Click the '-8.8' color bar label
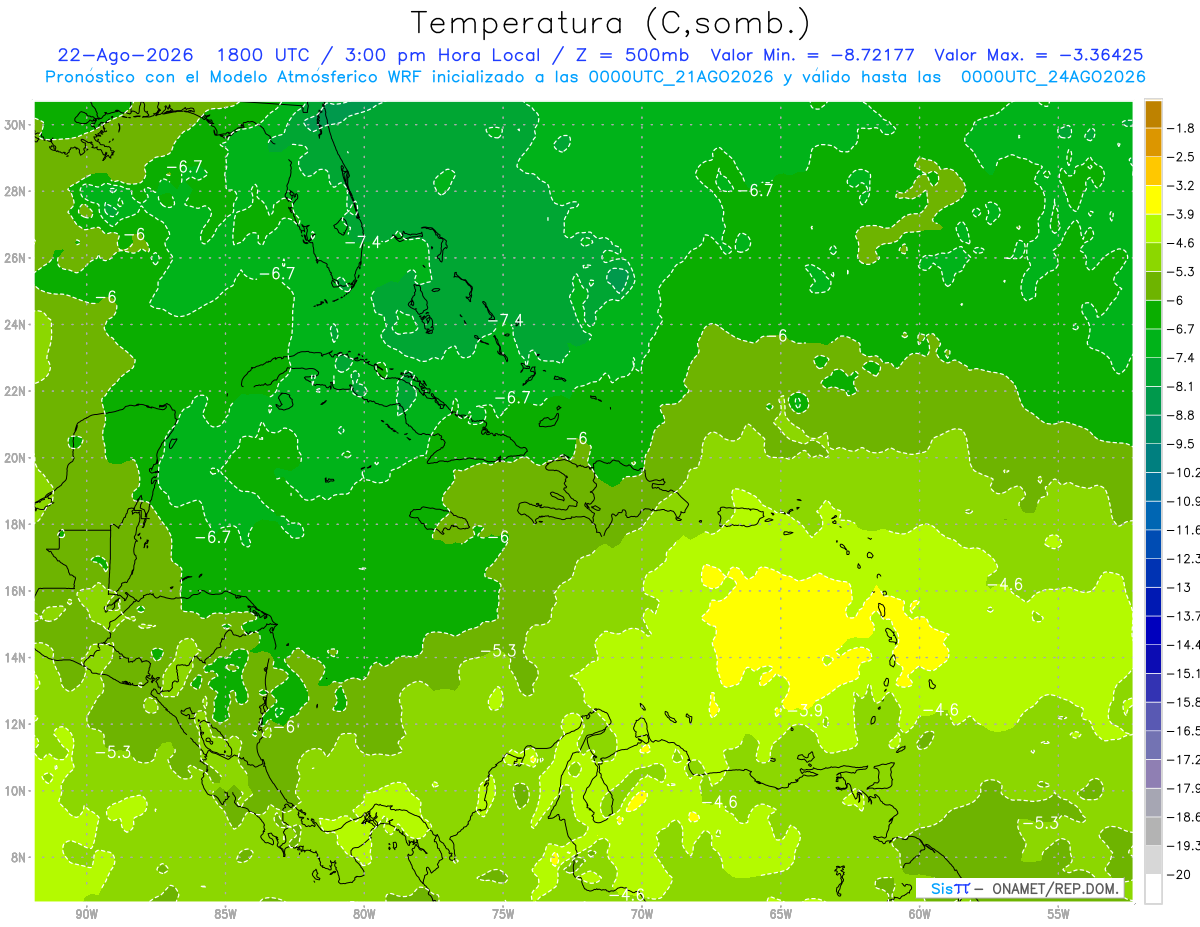Screen dimensions: 1200x927 [x=1181, y=415]
